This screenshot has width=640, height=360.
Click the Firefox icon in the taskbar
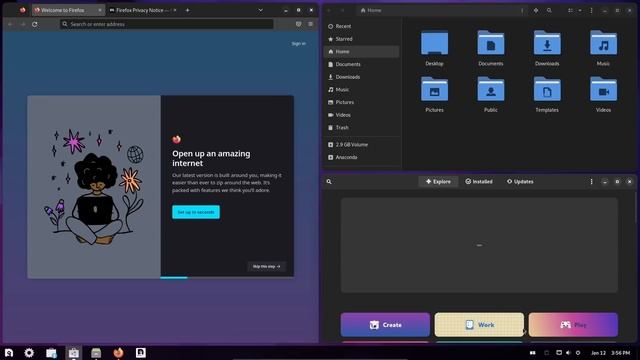118,353
